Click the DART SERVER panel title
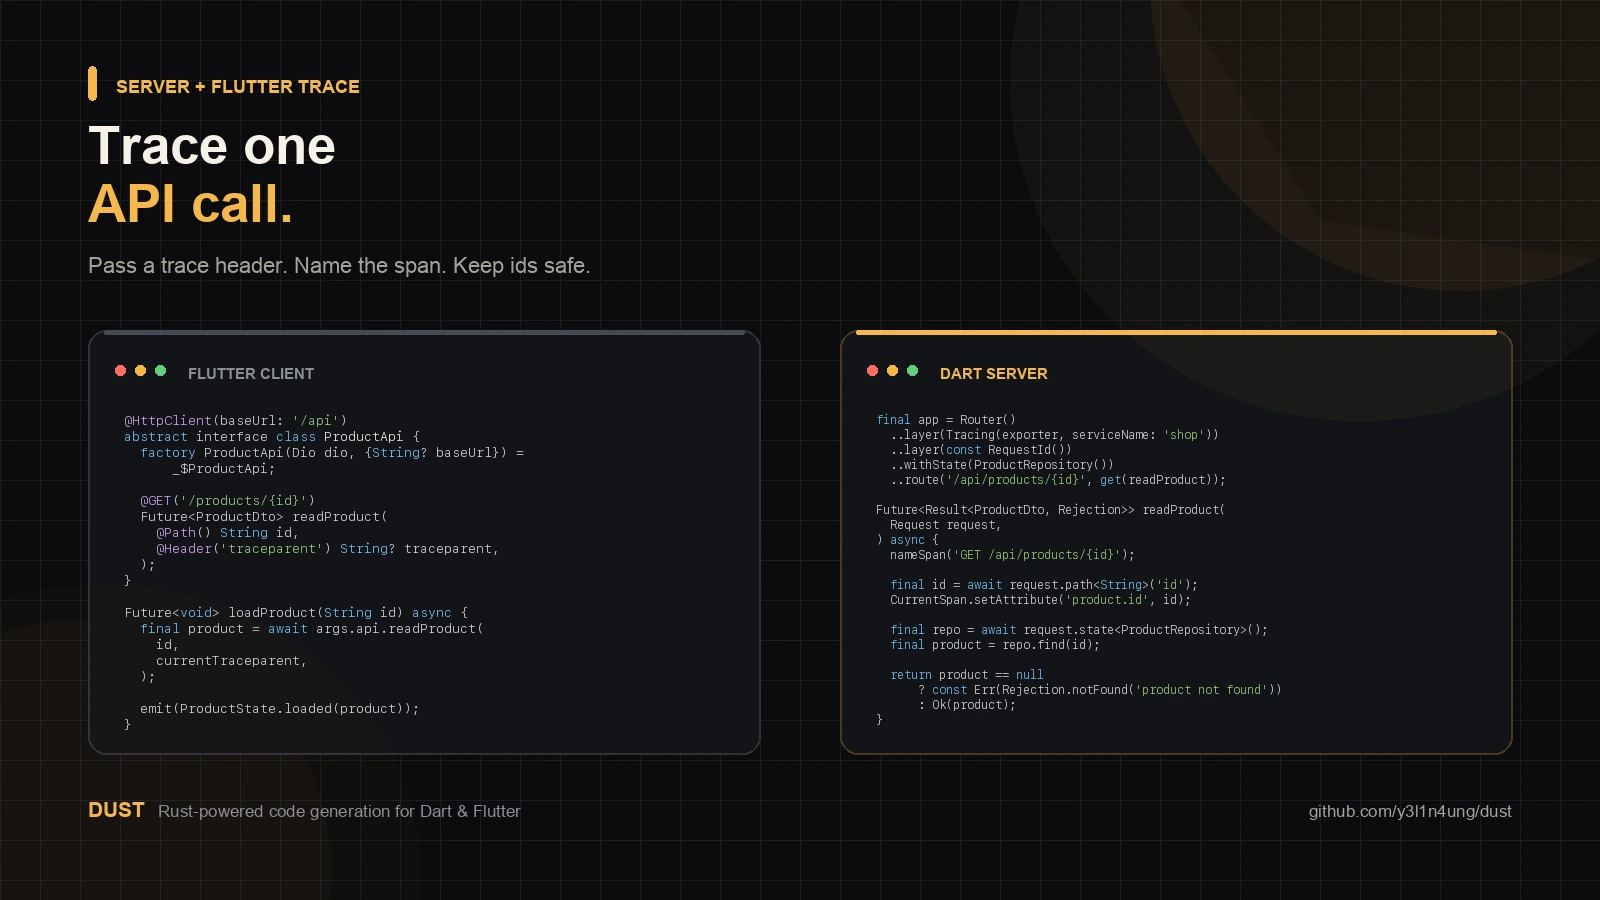The height and width of the screenshot is (900, 1600). 994,374
